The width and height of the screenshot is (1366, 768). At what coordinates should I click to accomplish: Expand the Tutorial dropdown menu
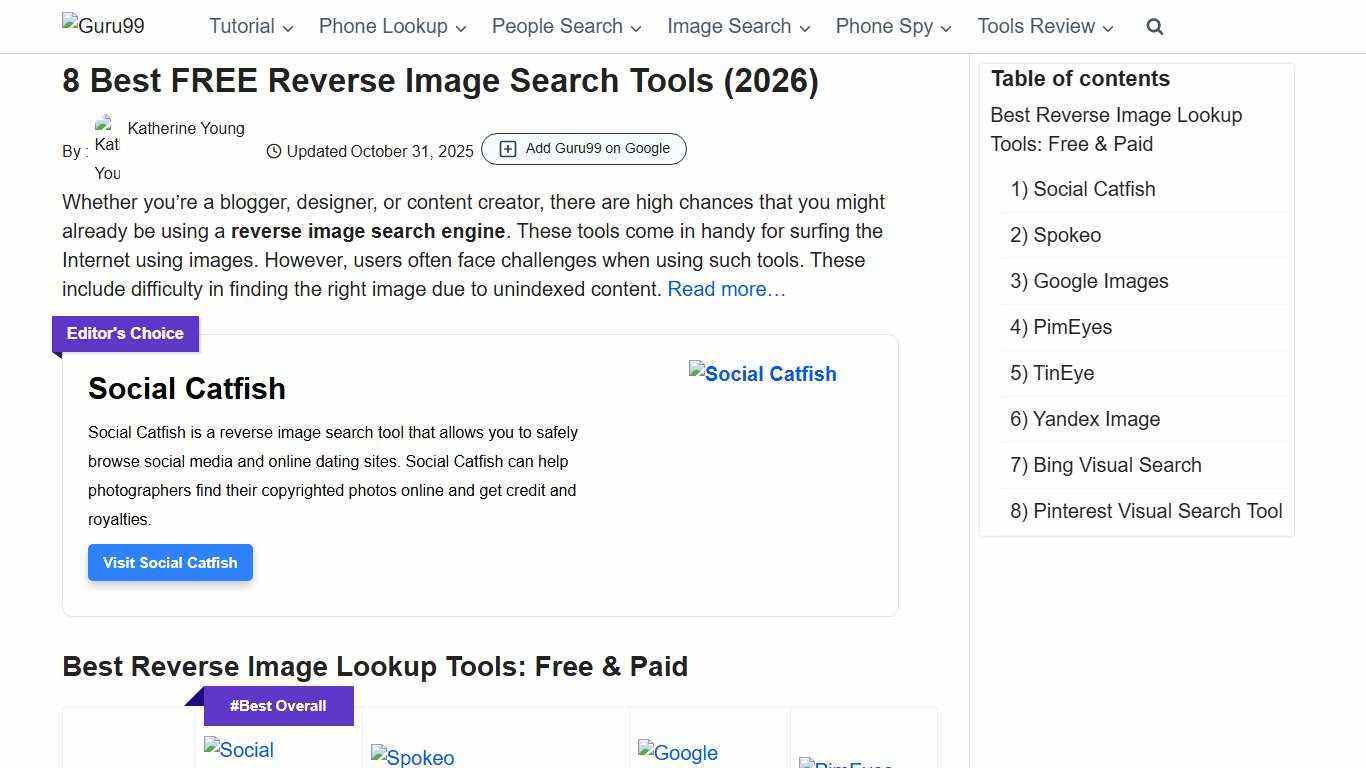243,26
